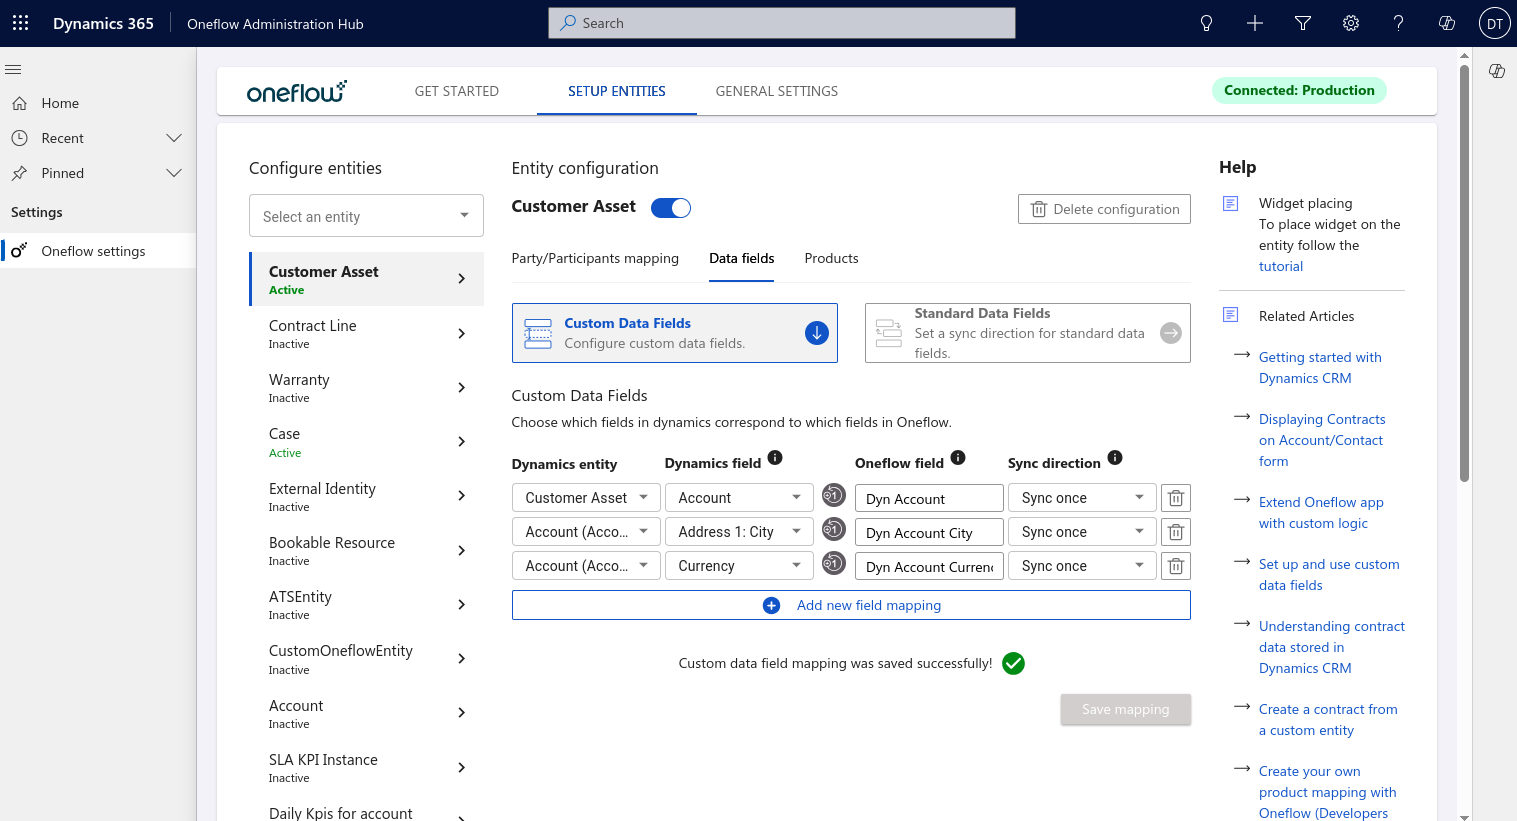Image resolution: width=1517 pixels, height=821 pixels.
Task: Click the sync icon beside Currency field
Action: coord(833,563)
